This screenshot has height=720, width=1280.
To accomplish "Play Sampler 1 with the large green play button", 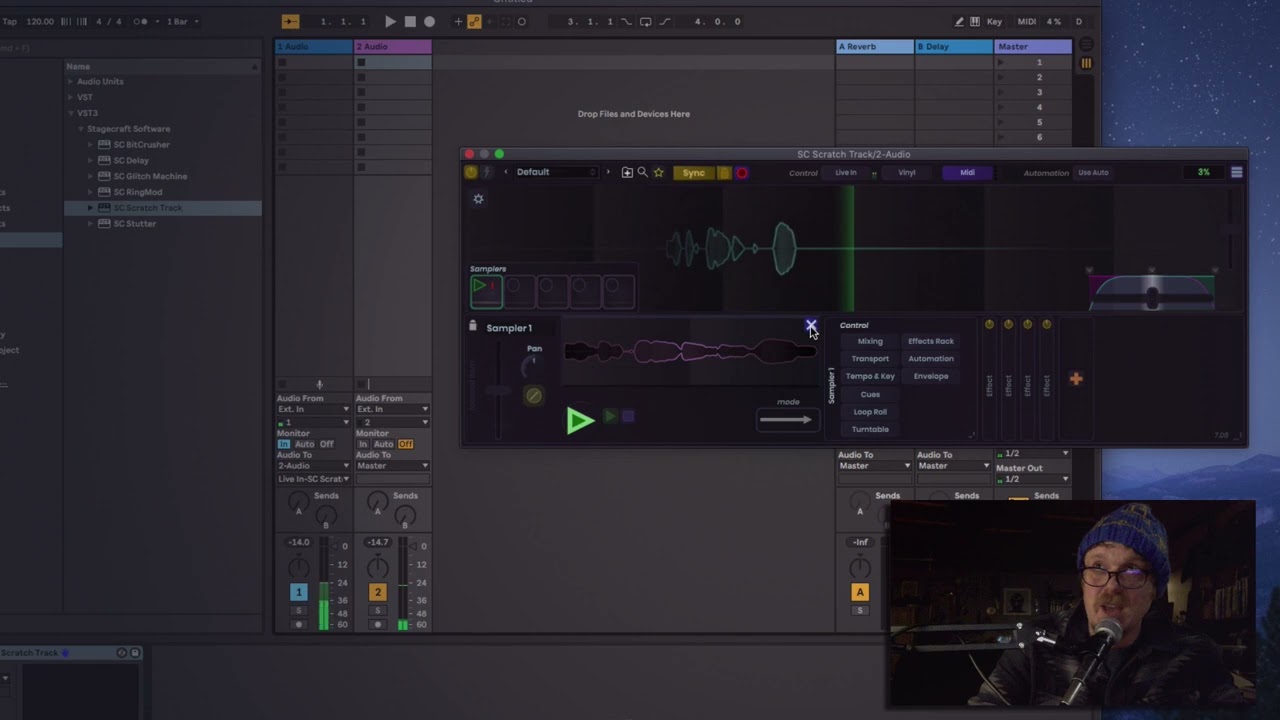I will 580,420.
